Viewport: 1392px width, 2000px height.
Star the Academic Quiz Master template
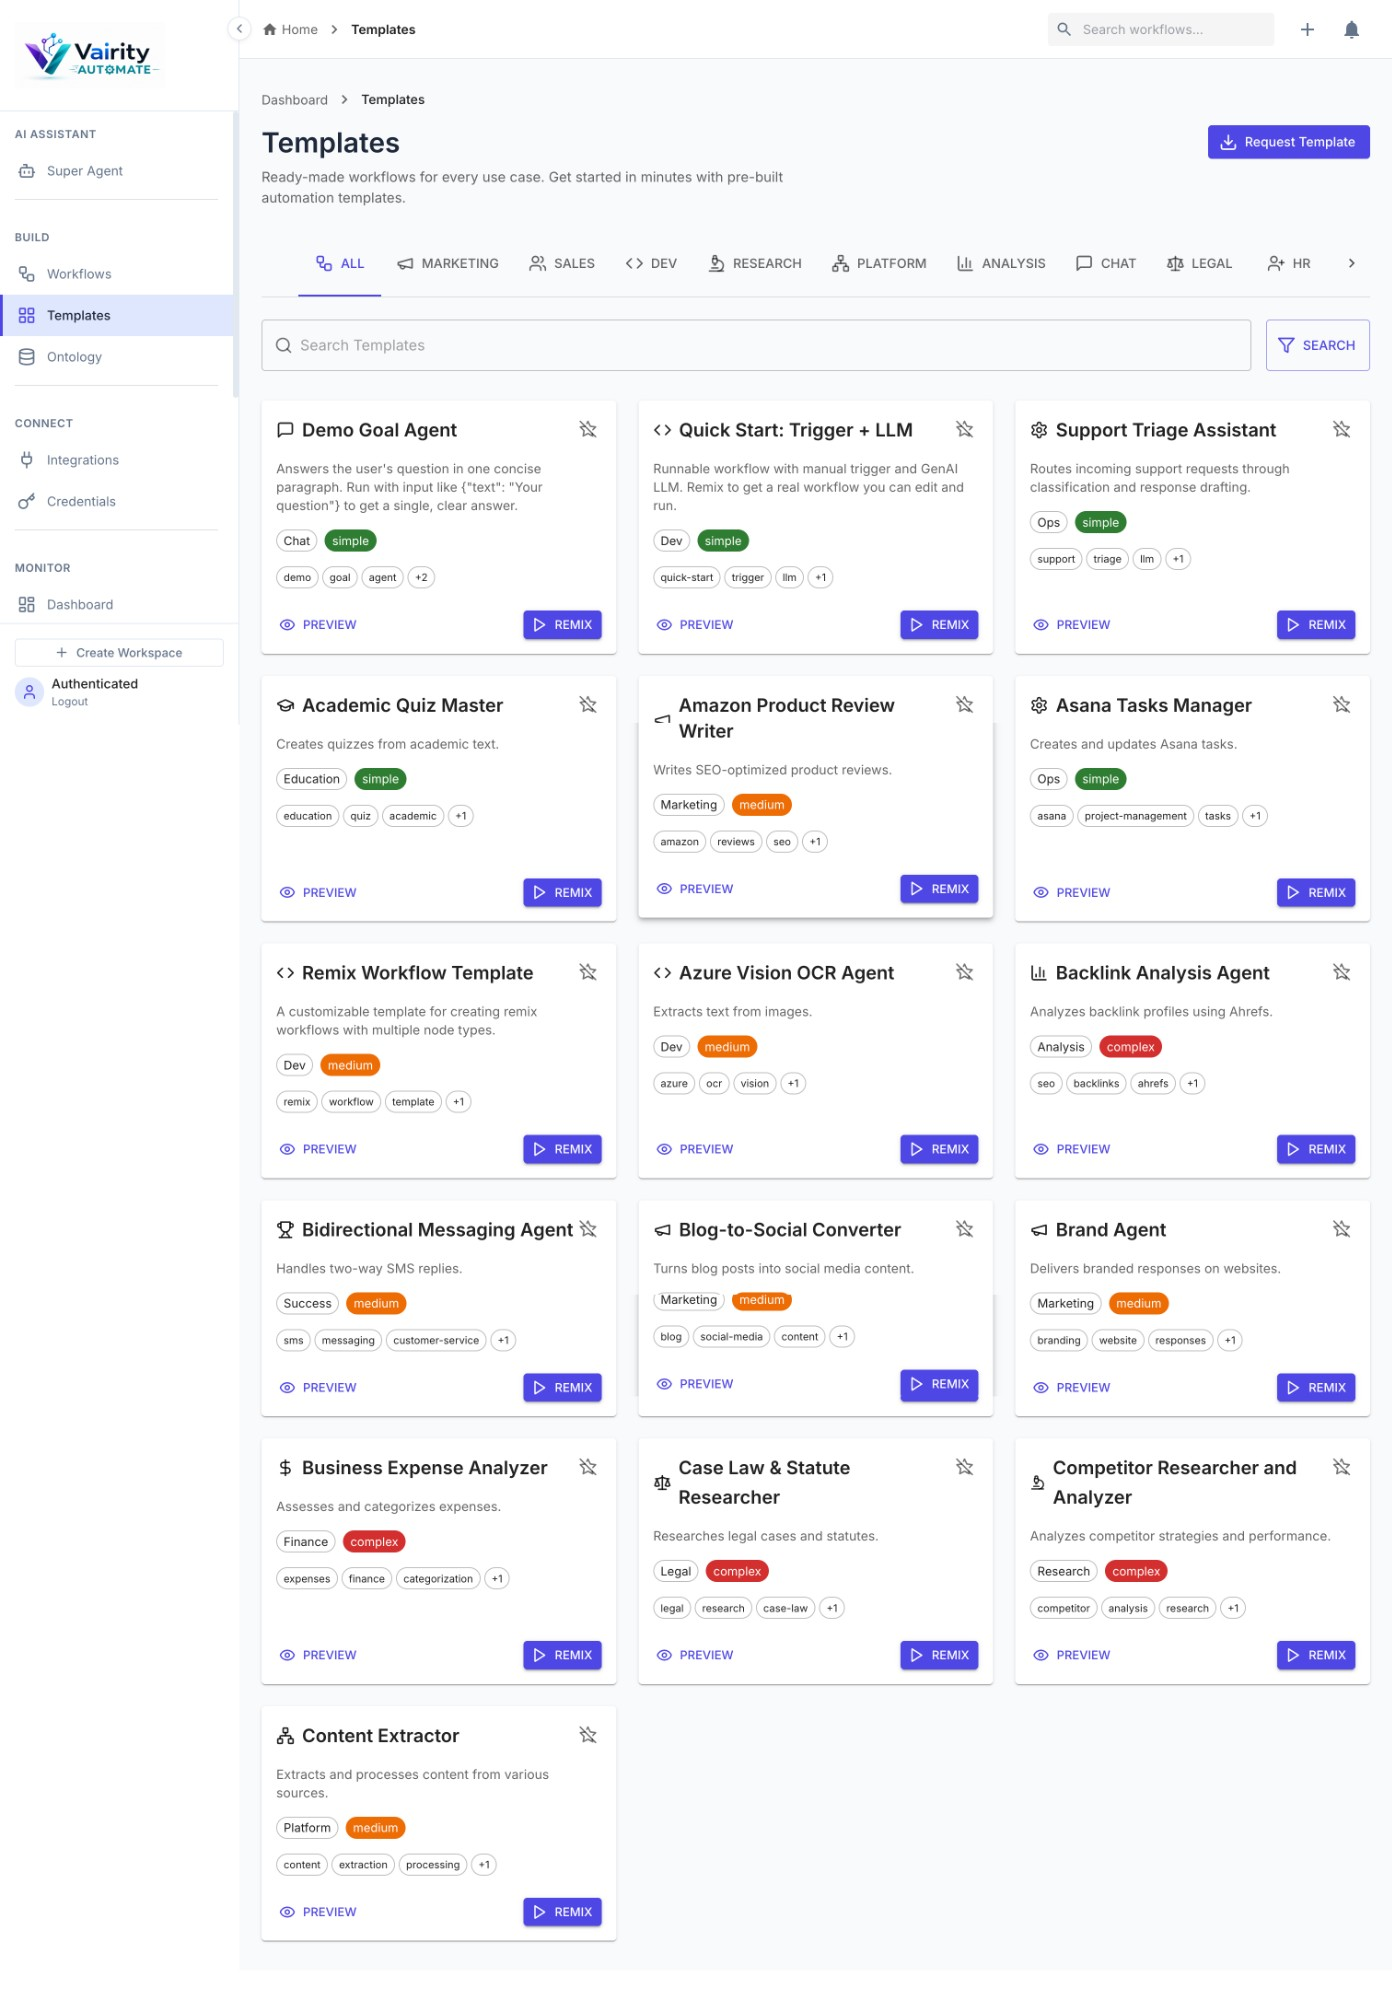(x=588, y=705)
